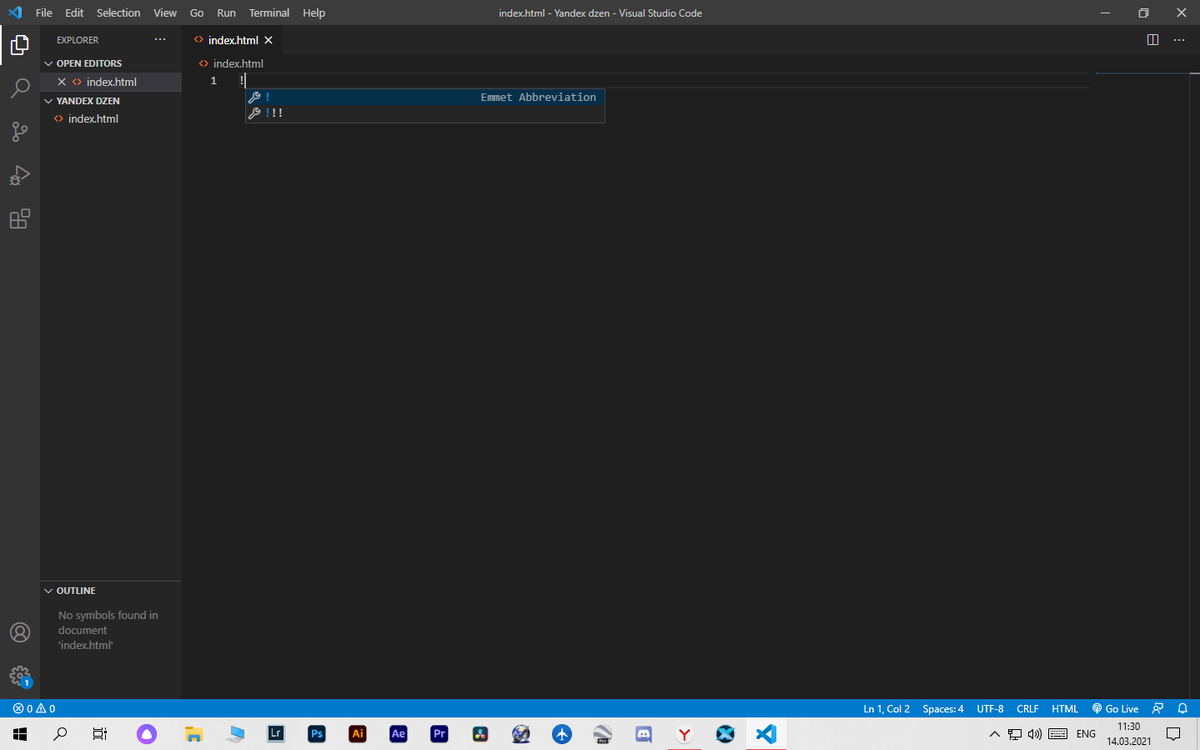Click Ln 1, Col 2 cursor position

(x=886, y=708)
